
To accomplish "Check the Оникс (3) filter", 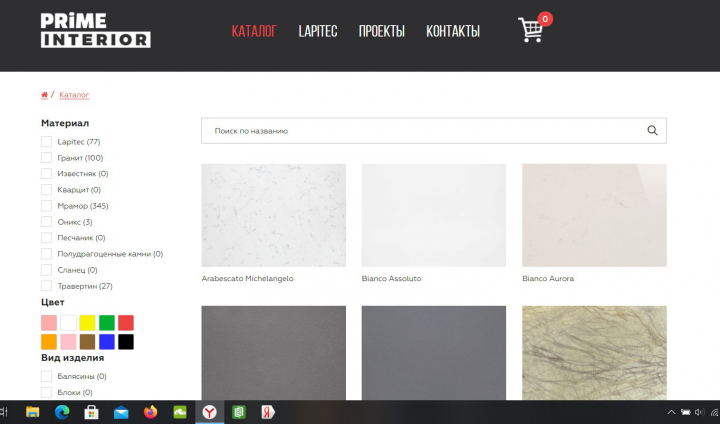I will coord(46,222).
